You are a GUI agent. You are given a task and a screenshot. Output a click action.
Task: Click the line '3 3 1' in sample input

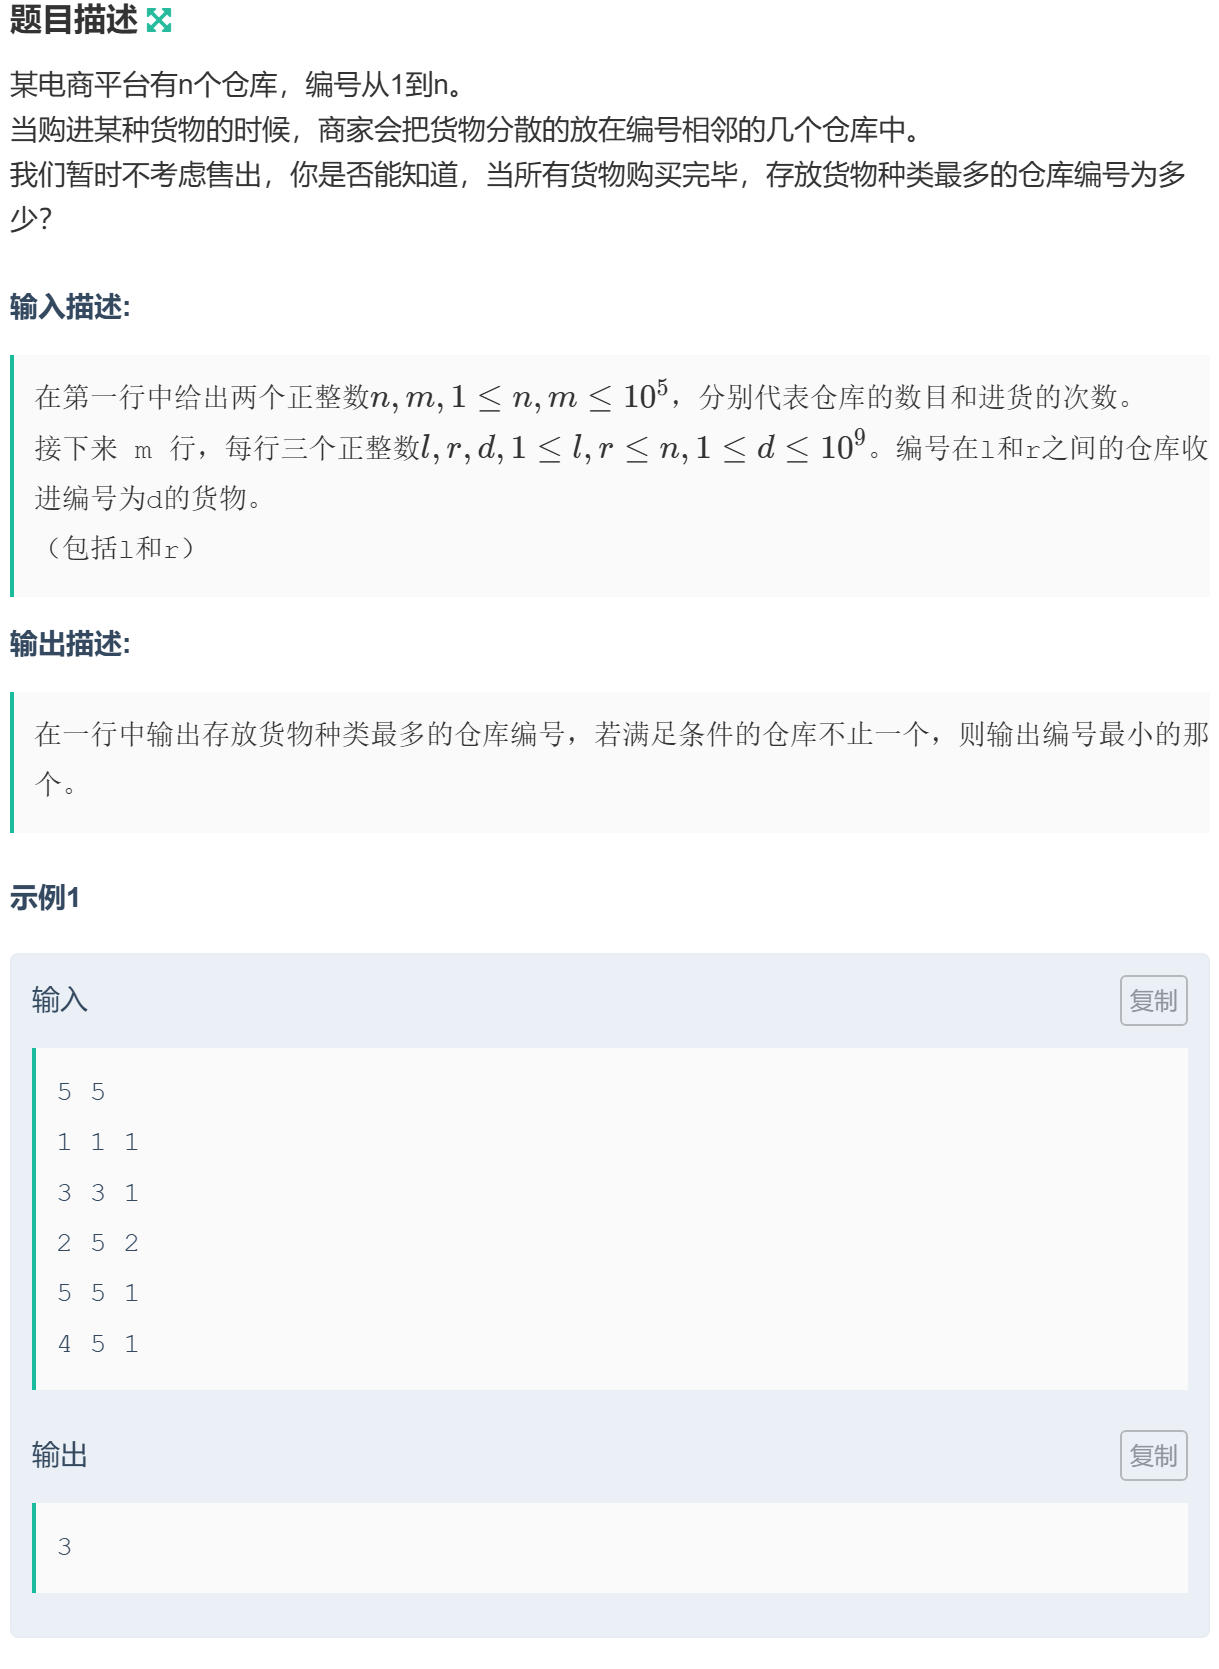(97, 1192)
